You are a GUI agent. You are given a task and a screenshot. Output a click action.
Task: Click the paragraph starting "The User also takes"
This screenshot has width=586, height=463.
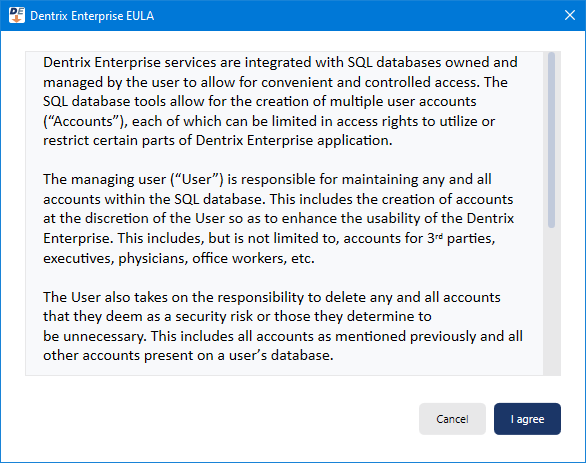click(283, 326)
